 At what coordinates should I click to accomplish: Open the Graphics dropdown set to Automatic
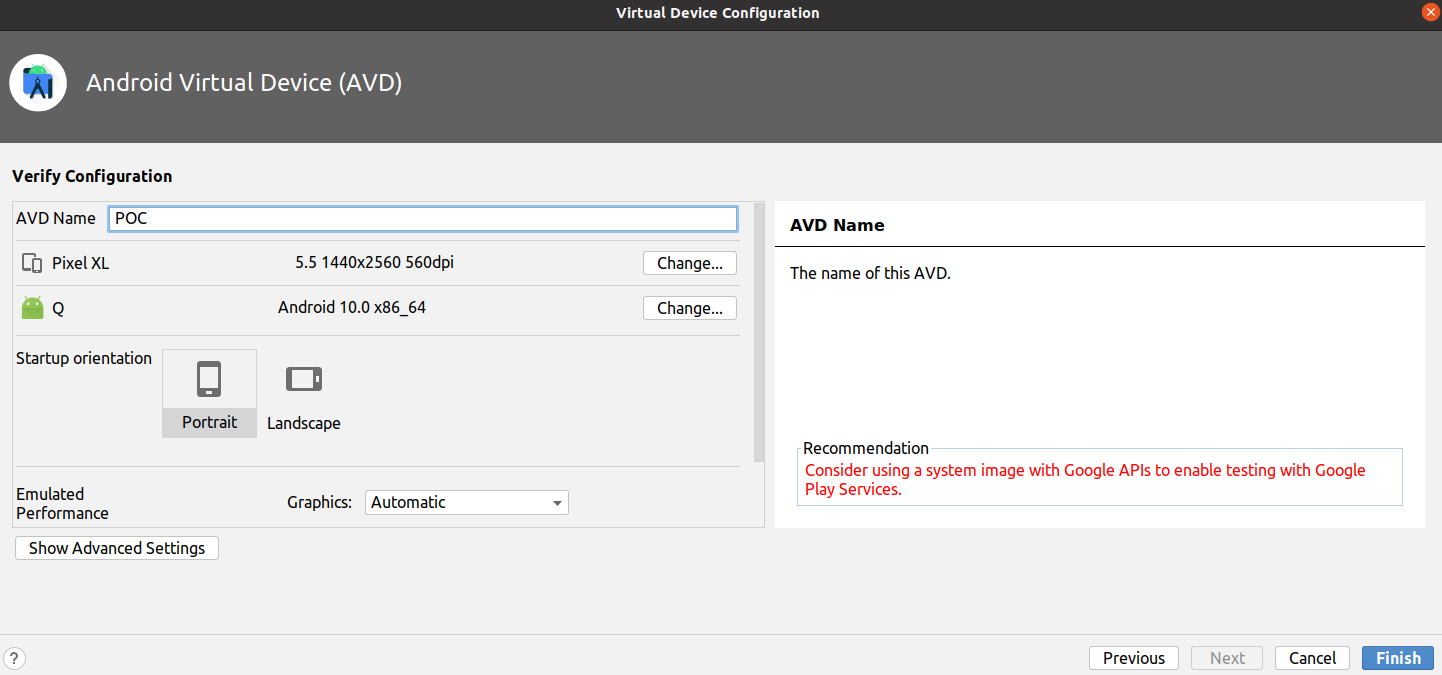click(x=467, y=503)
